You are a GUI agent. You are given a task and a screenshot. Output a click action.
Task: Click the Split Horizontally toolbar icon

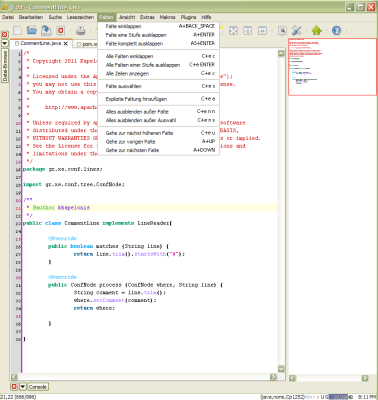[248, 31]
